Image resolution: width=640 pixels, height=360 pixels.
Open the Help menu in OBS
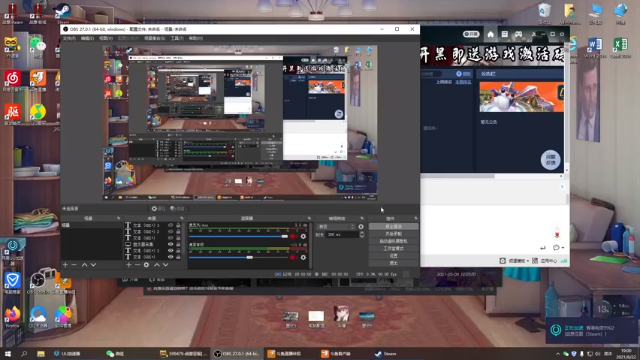pos(196,38)
